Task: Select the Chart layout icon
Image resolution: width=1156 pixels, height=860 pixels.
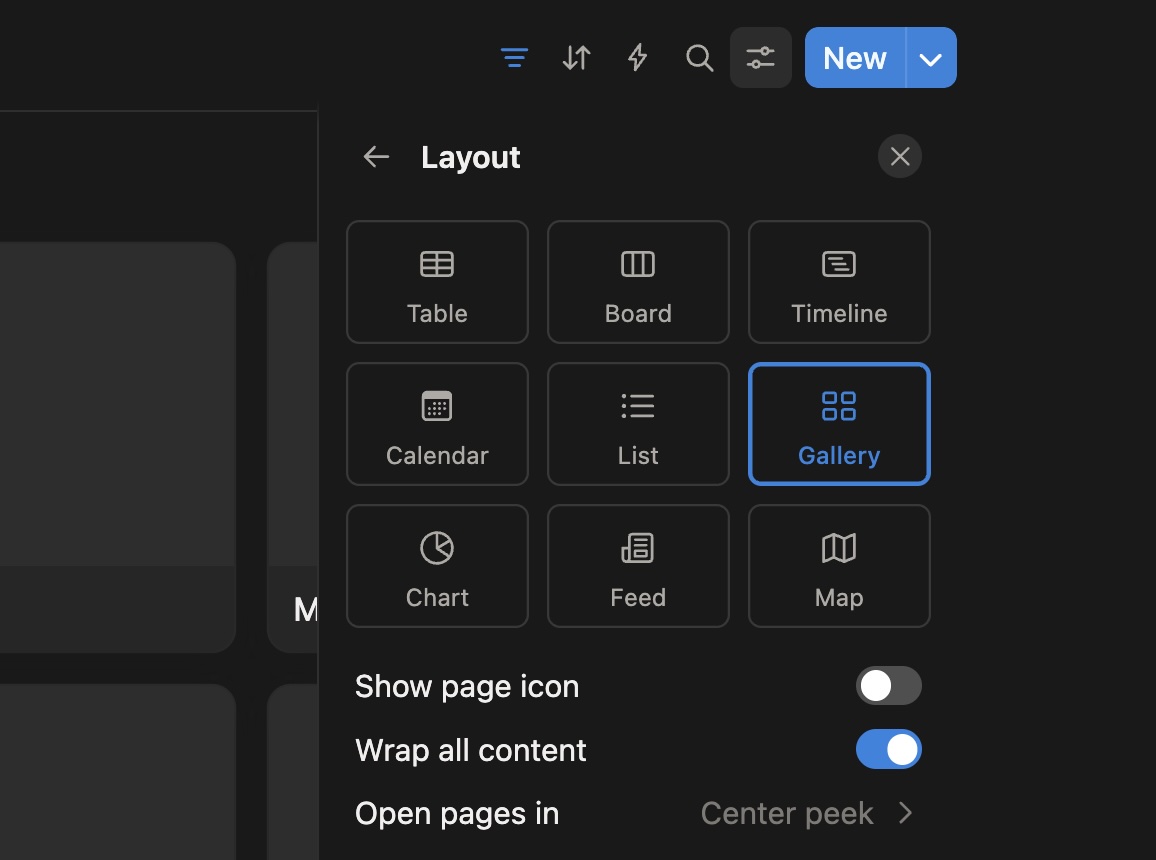Action: tap(437, 566)
